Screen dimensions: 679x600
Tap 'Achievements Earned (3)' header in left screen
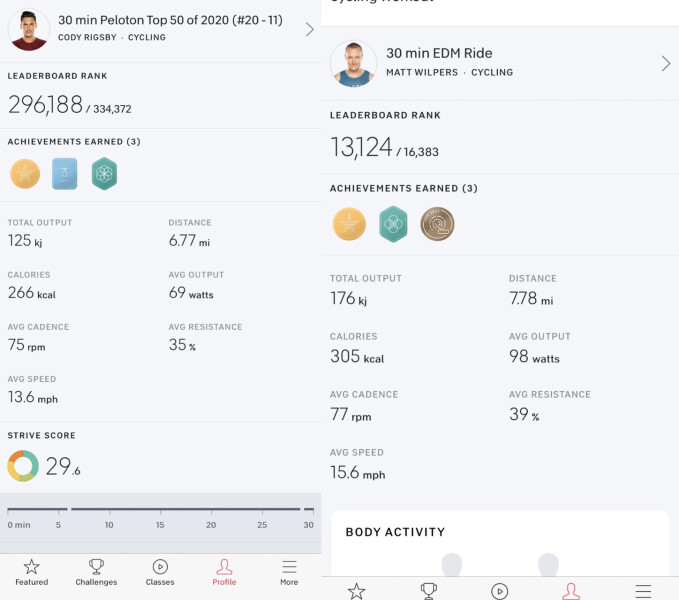pos(74,142)
